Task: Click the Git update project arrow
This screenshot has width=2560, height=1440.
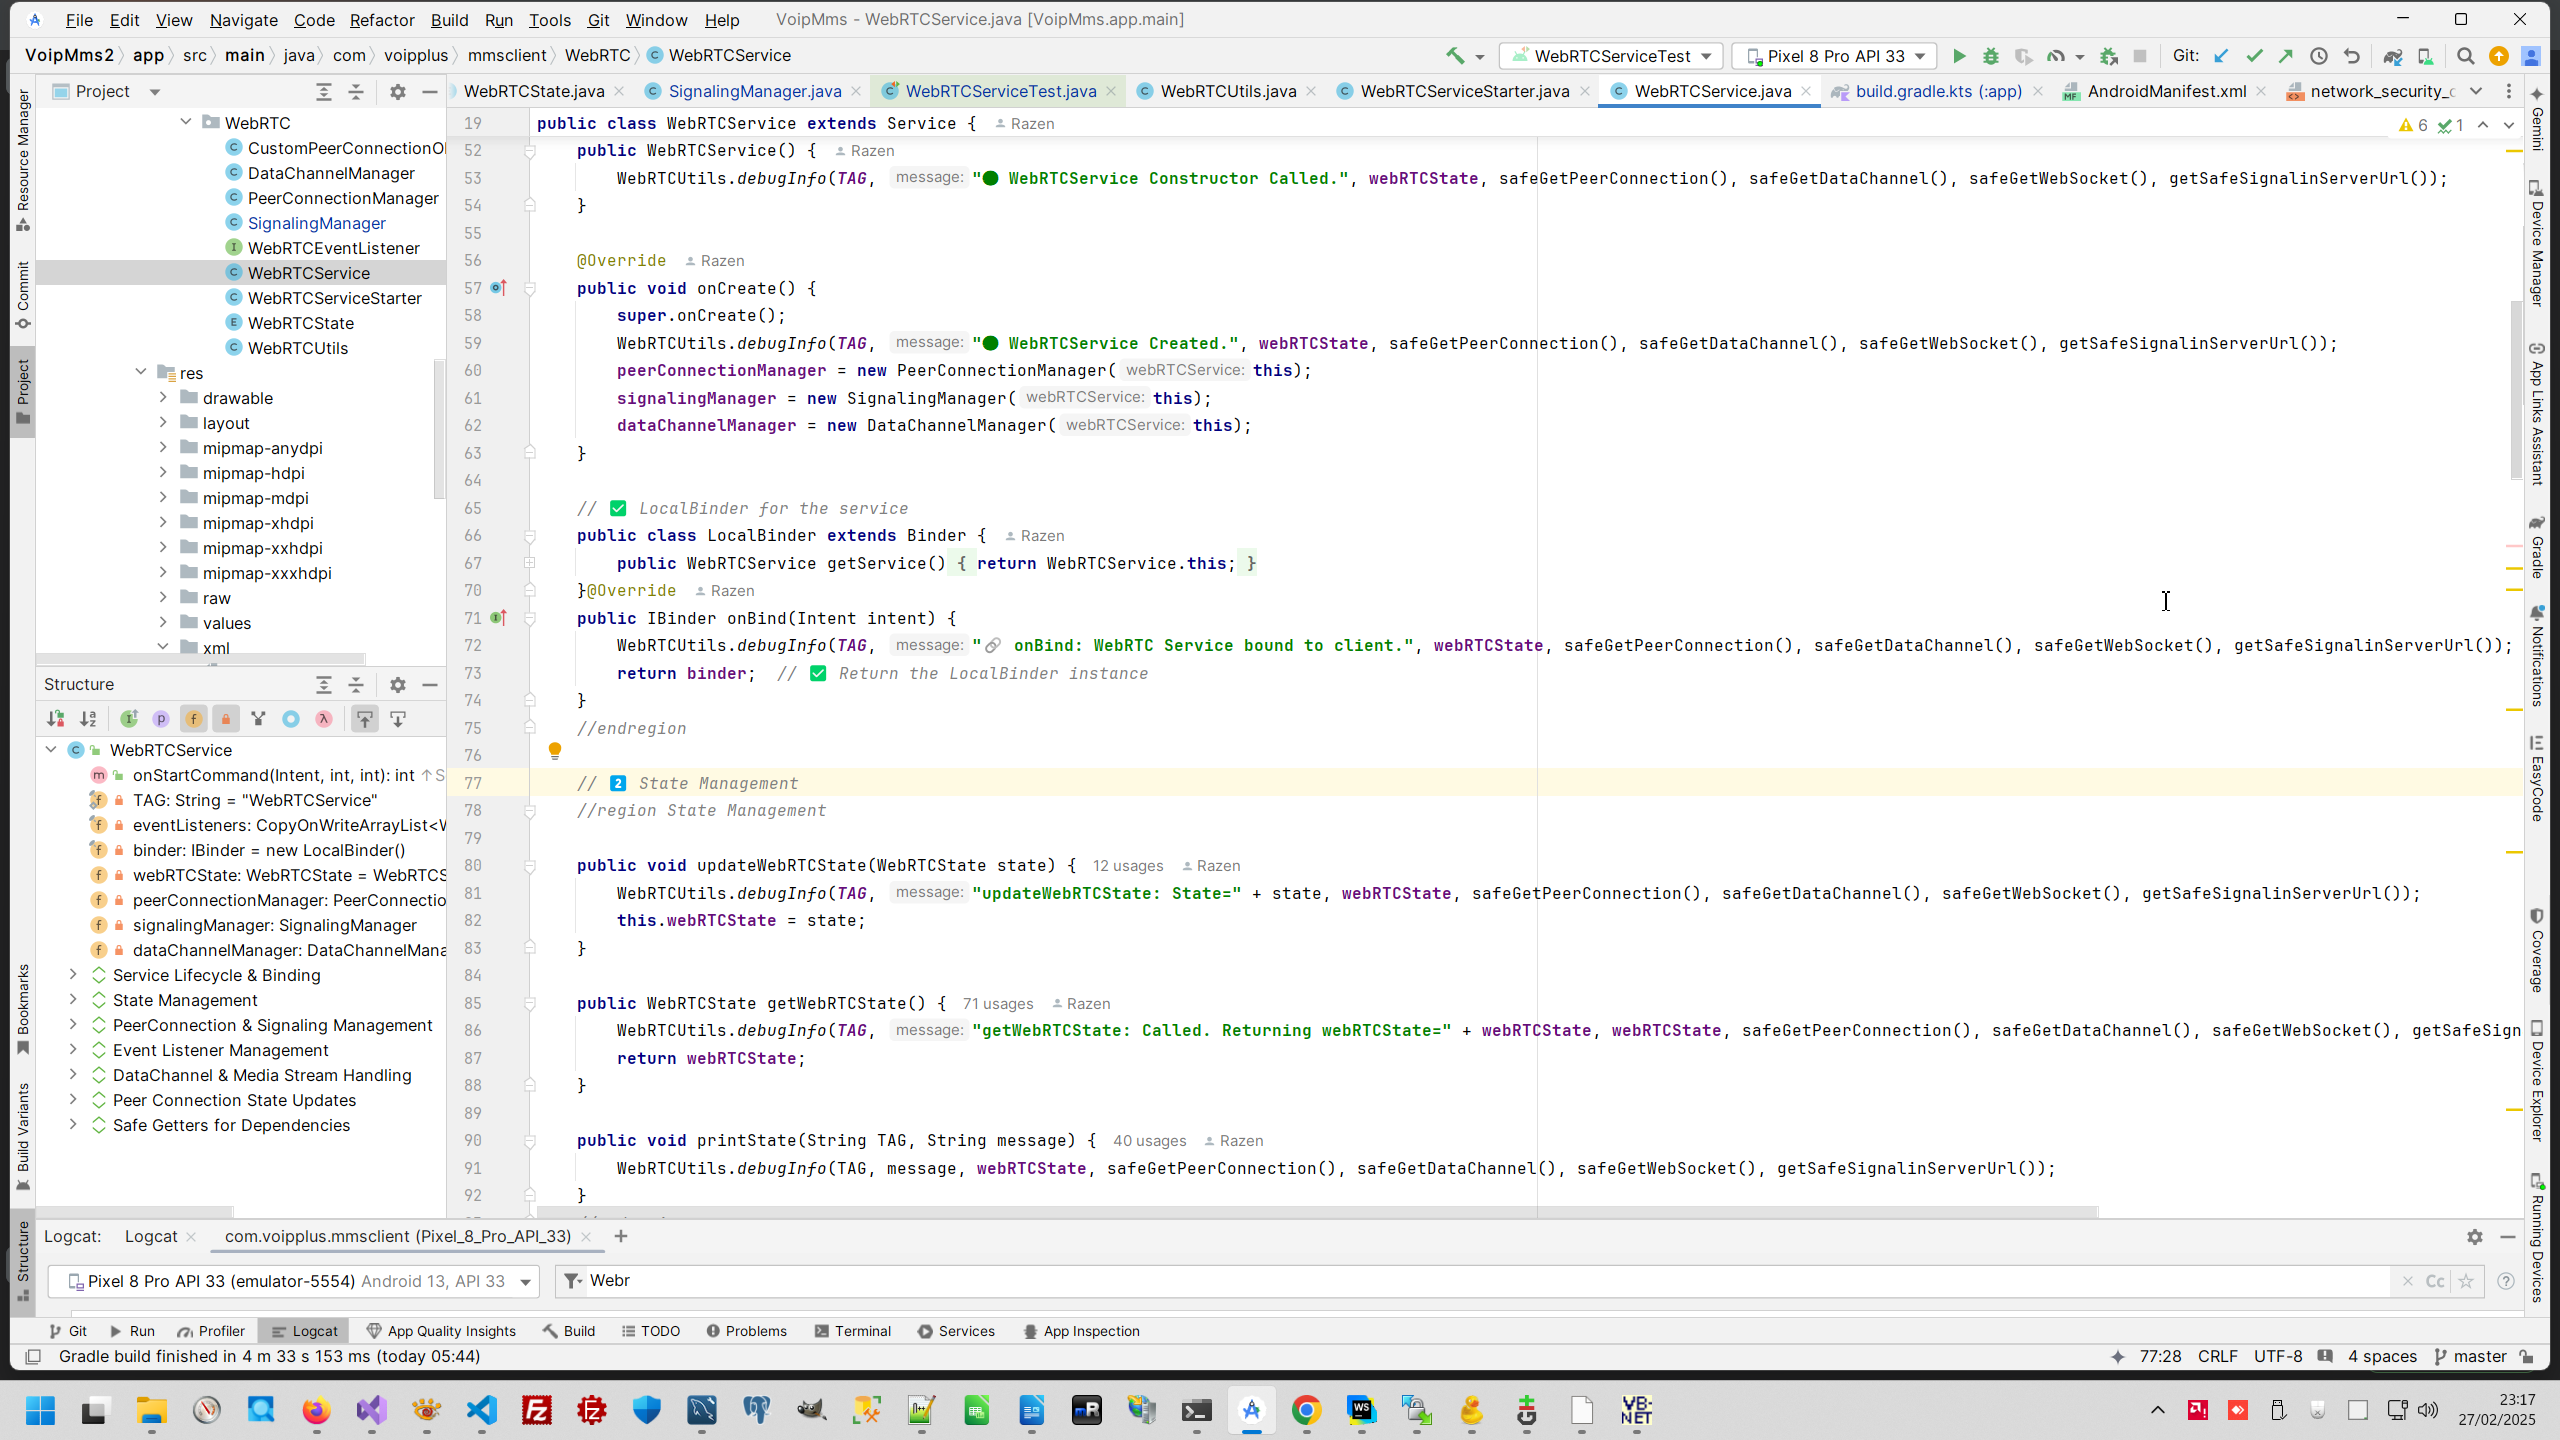Action: pyautogui.click(x=2221, y=56)
